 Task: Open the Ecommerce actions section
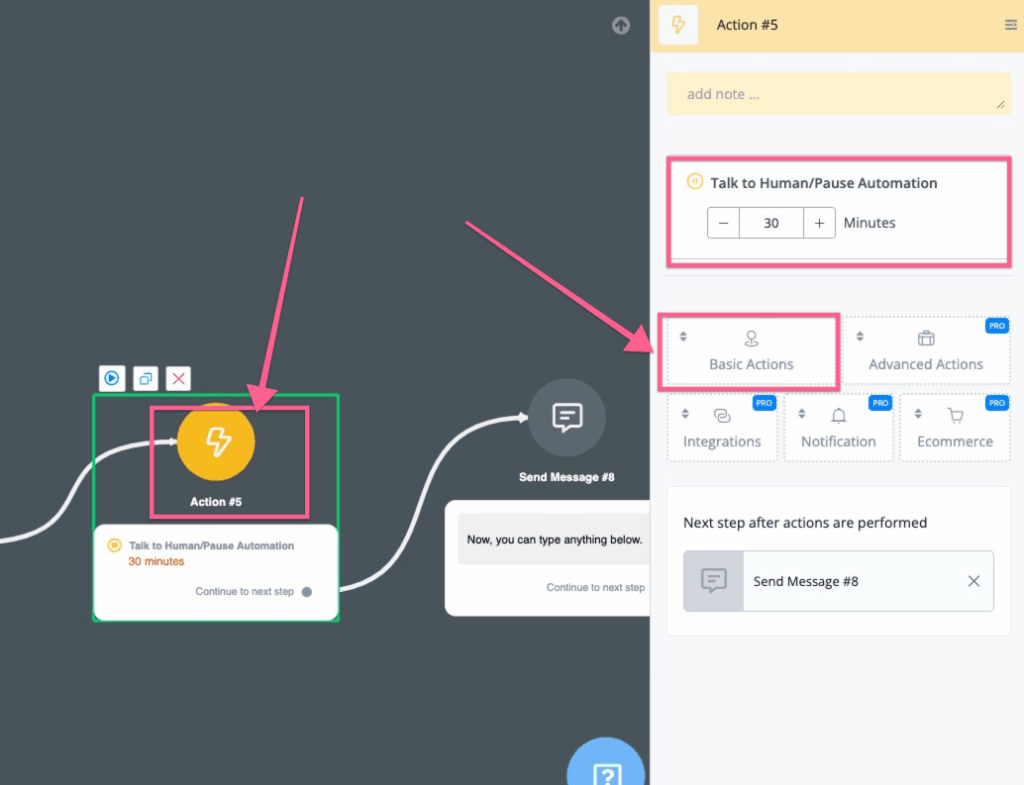point(955,428)
